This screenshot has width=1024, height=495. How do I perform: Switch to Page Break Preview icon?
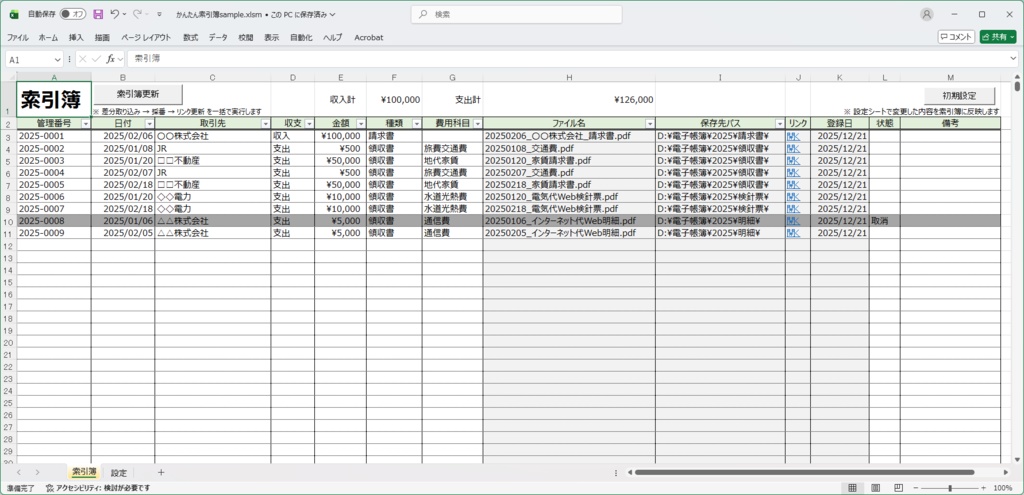899,488
